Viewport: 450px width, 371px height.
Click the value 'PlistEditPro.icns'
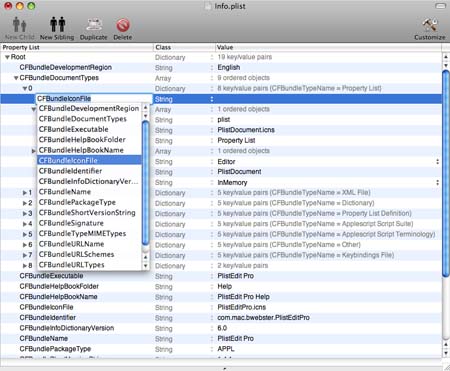[242, 307]
